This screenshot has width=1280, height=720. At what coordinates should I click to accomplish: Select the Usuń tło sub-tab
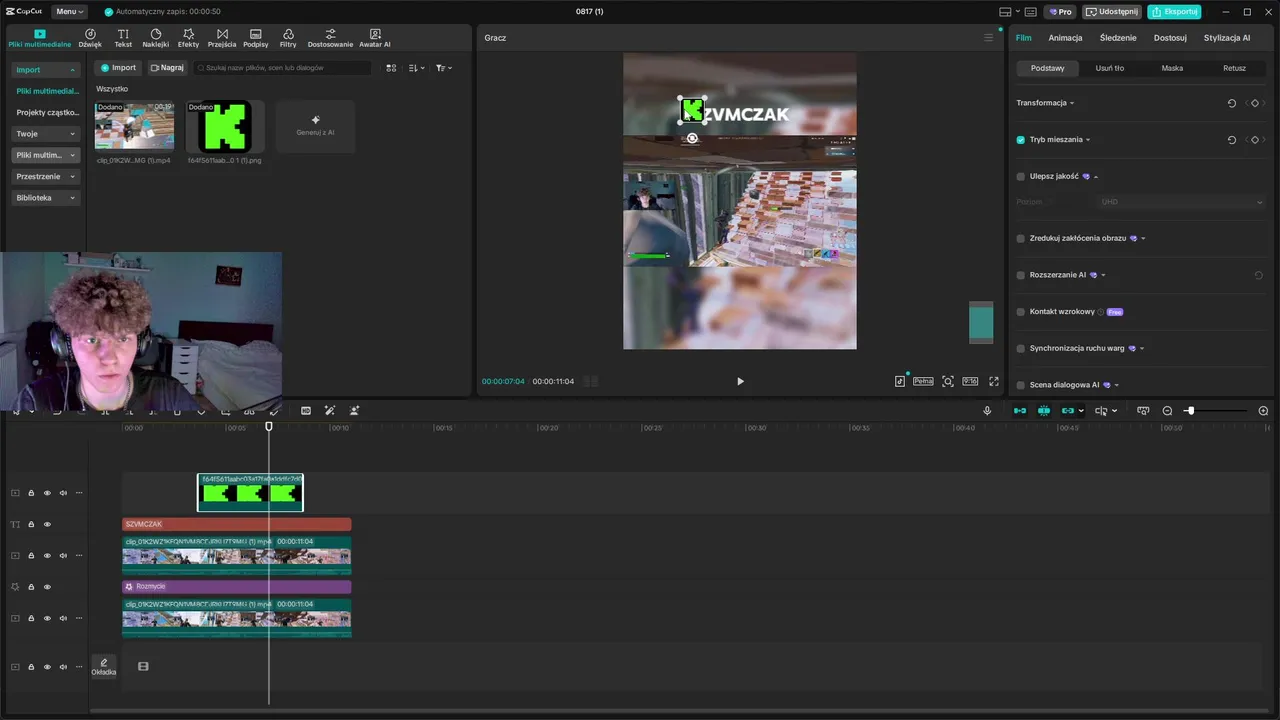1109,68
